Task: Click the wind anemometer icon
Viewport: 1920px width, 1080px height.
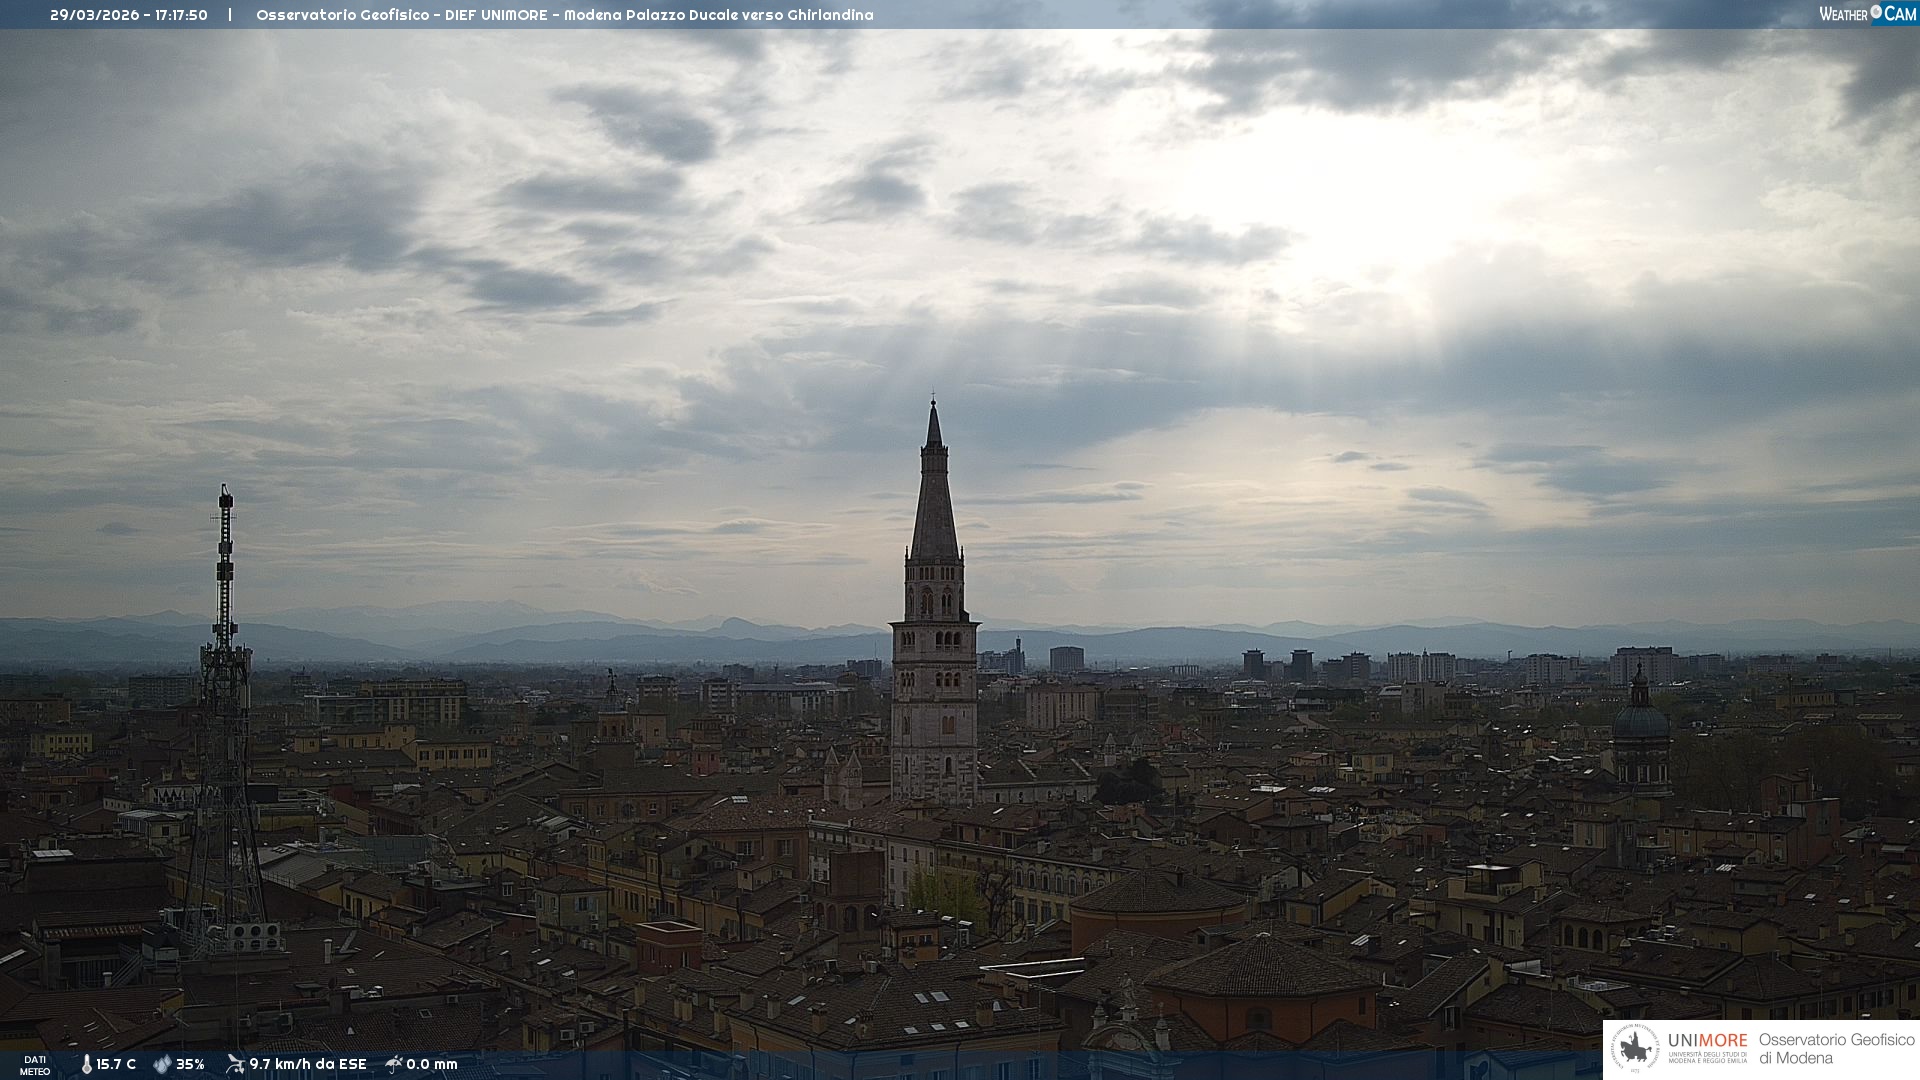Action: [235, 1064]
